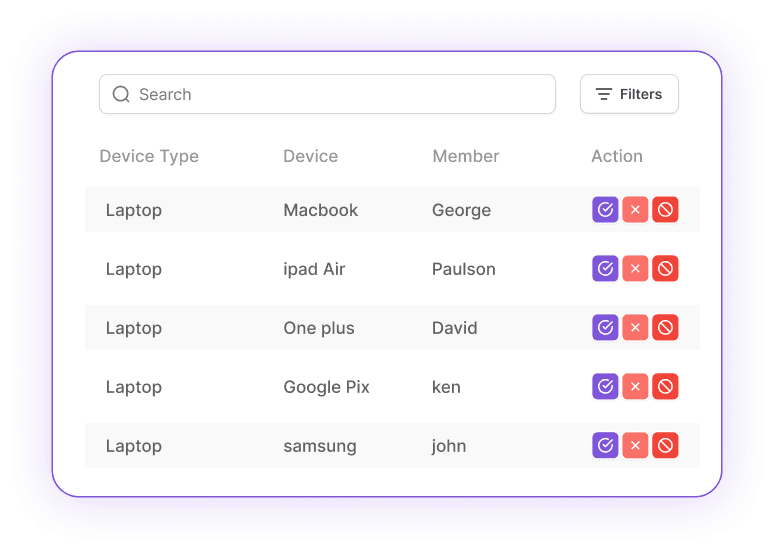The width and height of the screenshot is (774, 551).
Task: Block john's samsung device
Action: click(x=665, y=446)
